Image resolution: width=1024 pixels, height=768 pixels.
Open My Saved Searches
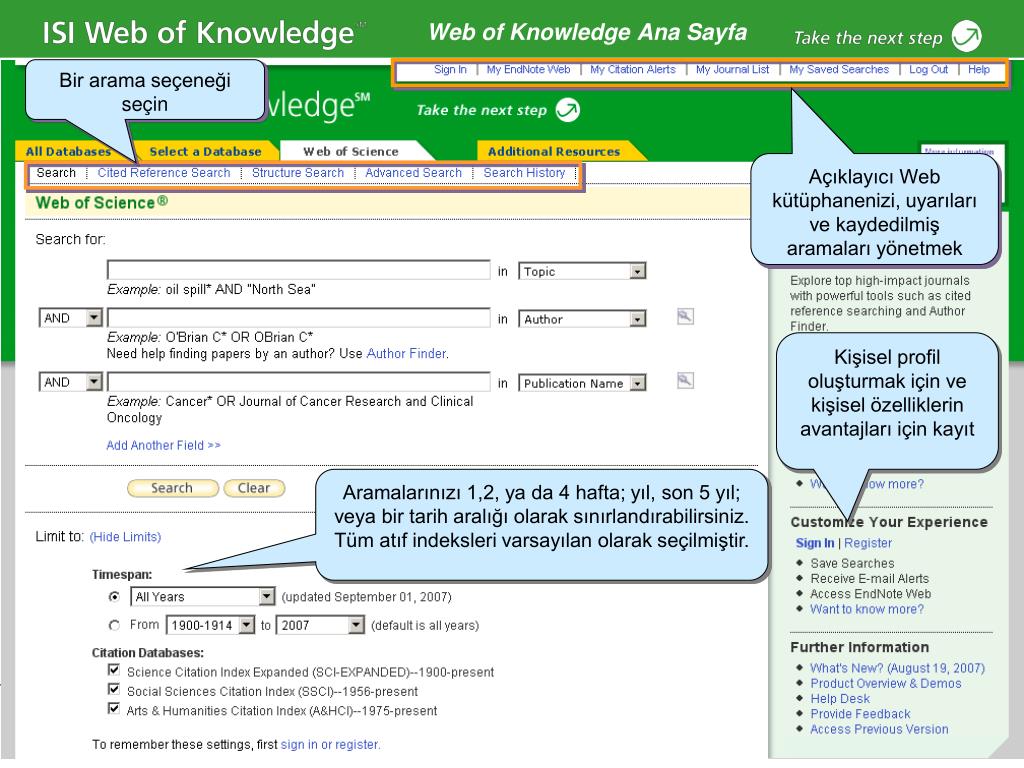click(x=839, y=69)
